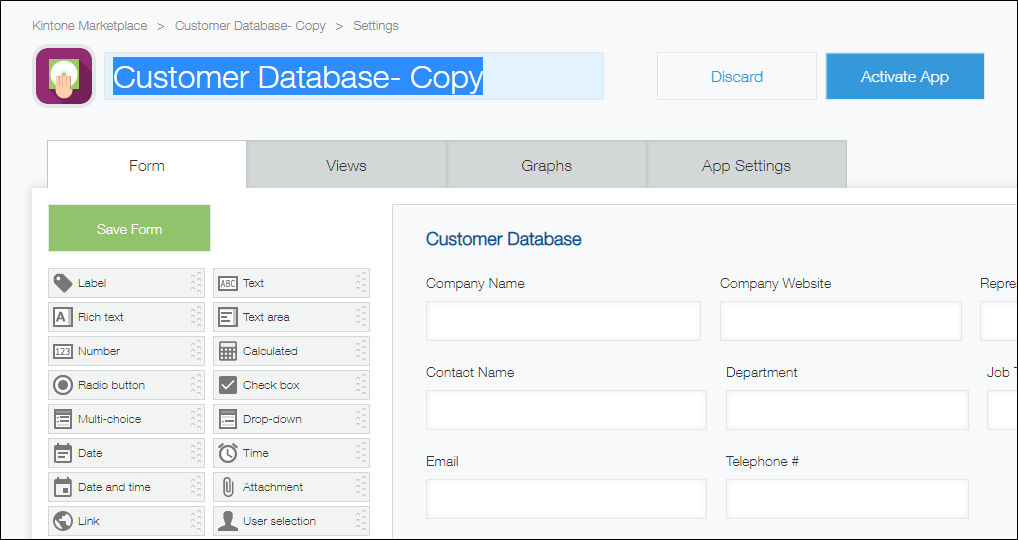
Task: Choose the Number field icon
Action: 62,351
